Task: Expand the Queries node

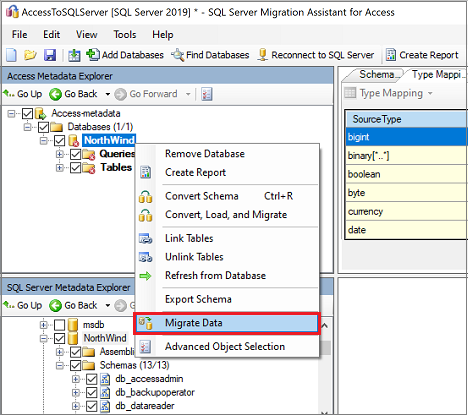Action: point(60,154)
